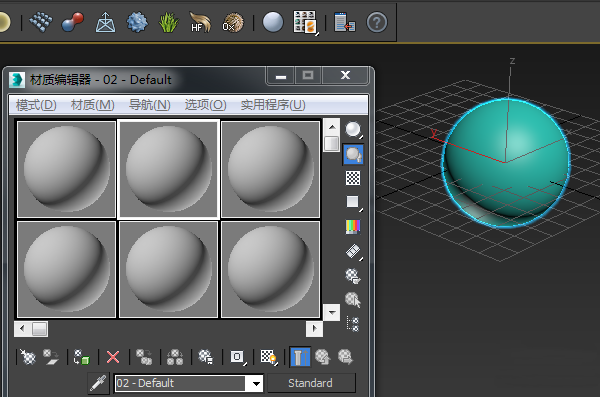Screen dimensions: 600x397
Task: Toggle the checkered Background button
Action: (353, 178)
